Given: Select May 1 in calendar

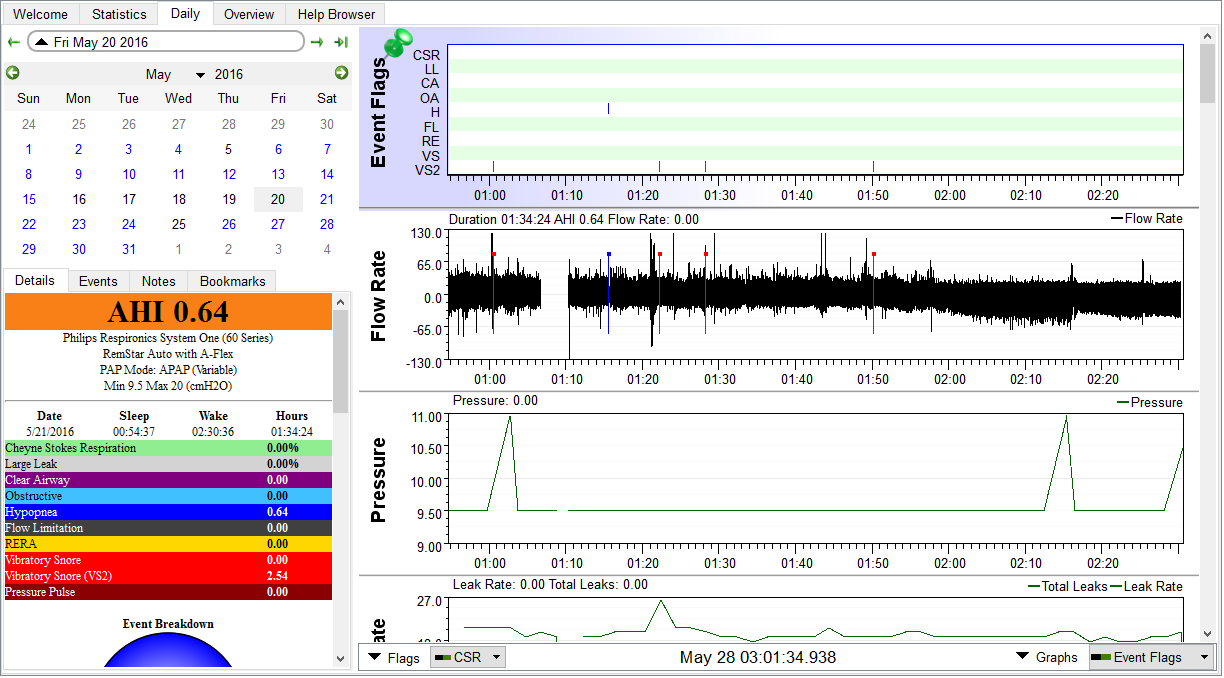Looking at the screenshot, I should point(29,149).
